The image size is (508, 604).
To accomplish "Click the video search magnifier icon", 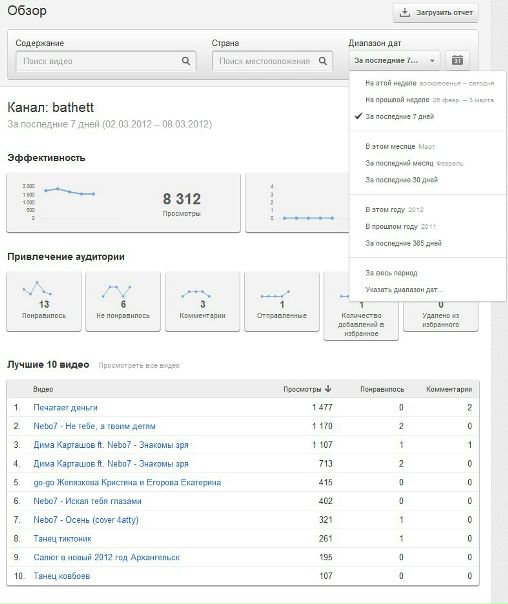I will click(x=186, y=61).
